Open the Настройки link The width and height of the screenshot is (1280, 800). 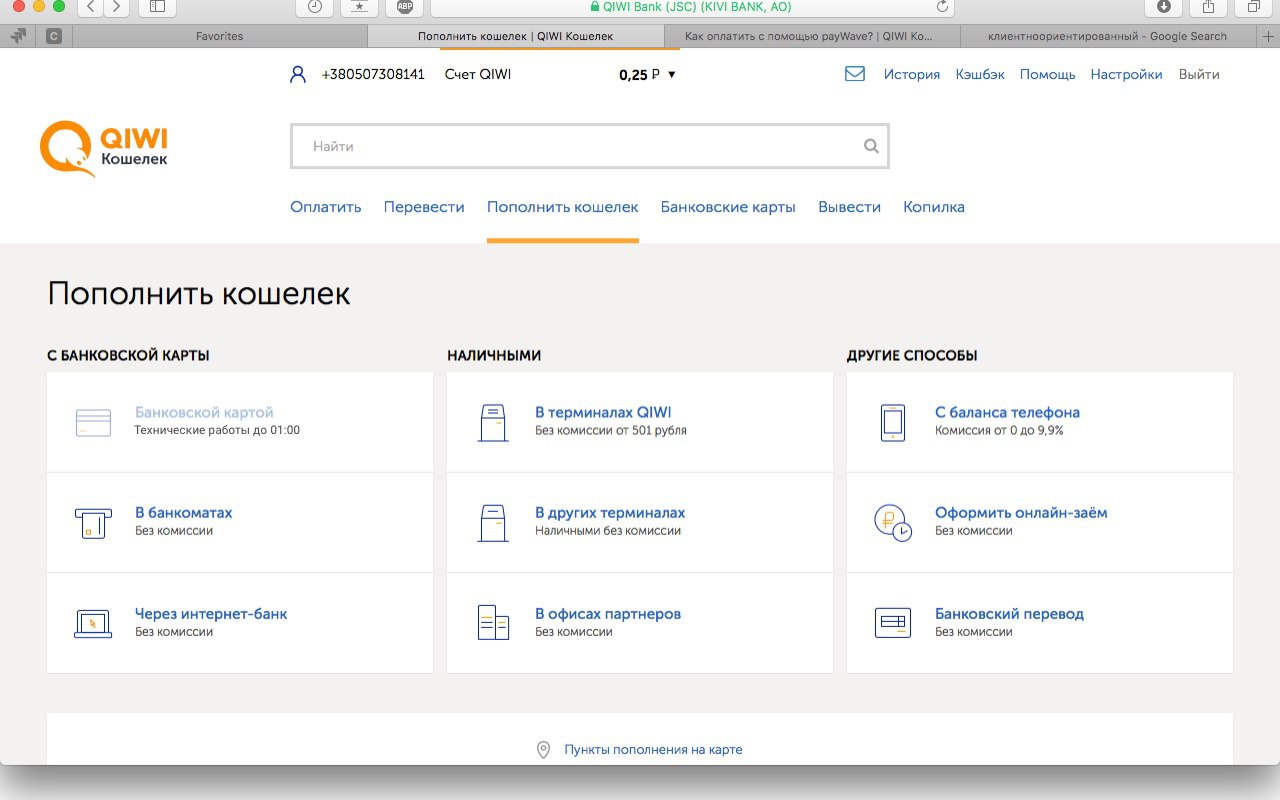(1126, 74)
